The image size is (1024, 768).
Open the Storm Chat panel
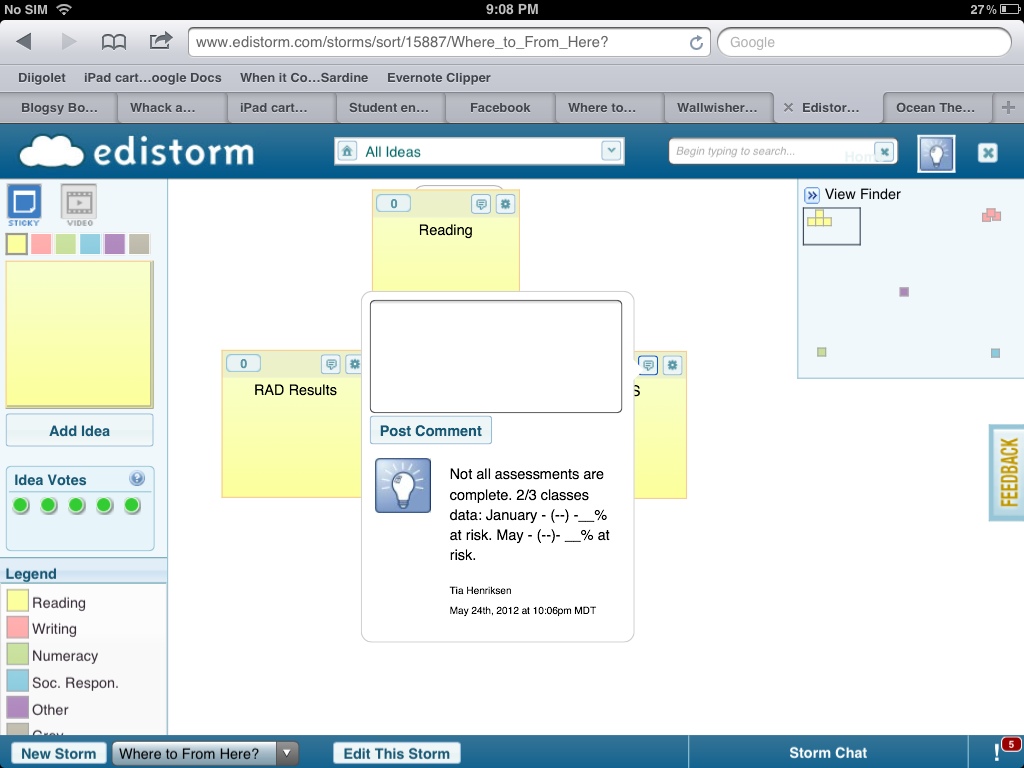pyautogui.click(x=828, y=753)
